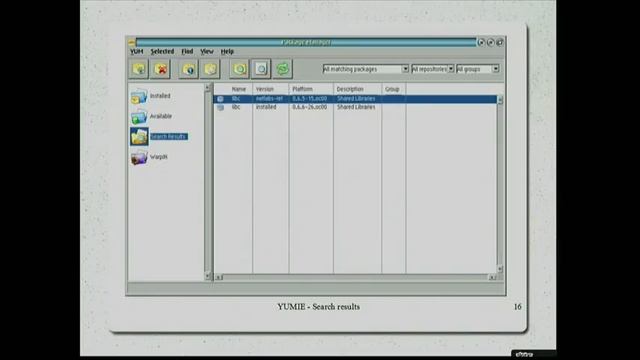Screen dimensions: 640x360
Task: Click the package list scroll down arrow
Action: (500, 269)
